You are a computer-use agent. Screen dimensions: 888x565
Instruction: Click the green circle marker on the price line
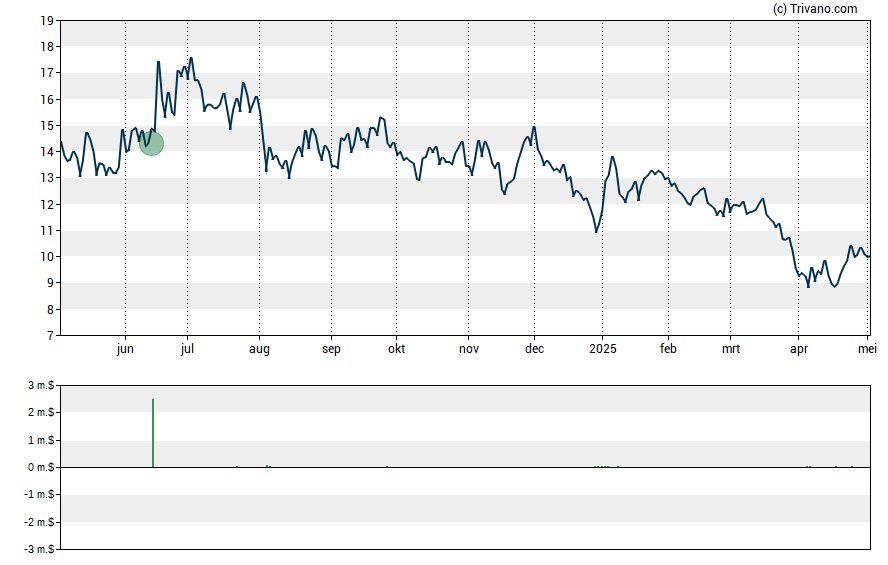(x=151, y=143)
